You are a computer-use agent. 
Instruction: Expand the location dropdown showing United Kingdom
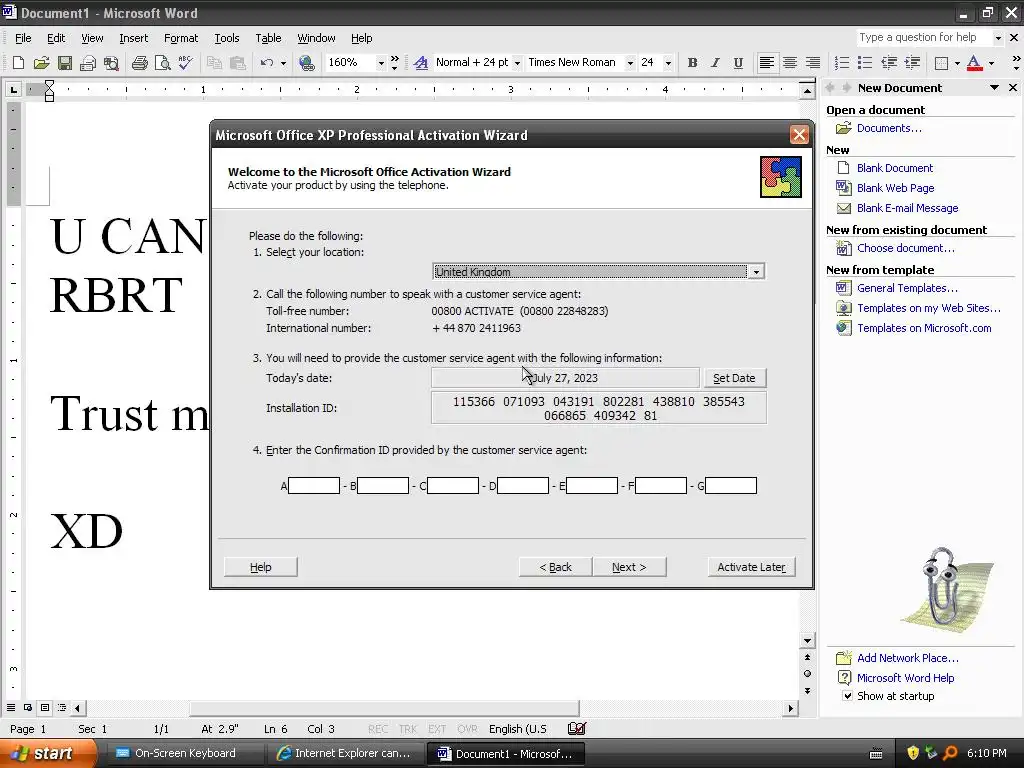tap(756, 272)
